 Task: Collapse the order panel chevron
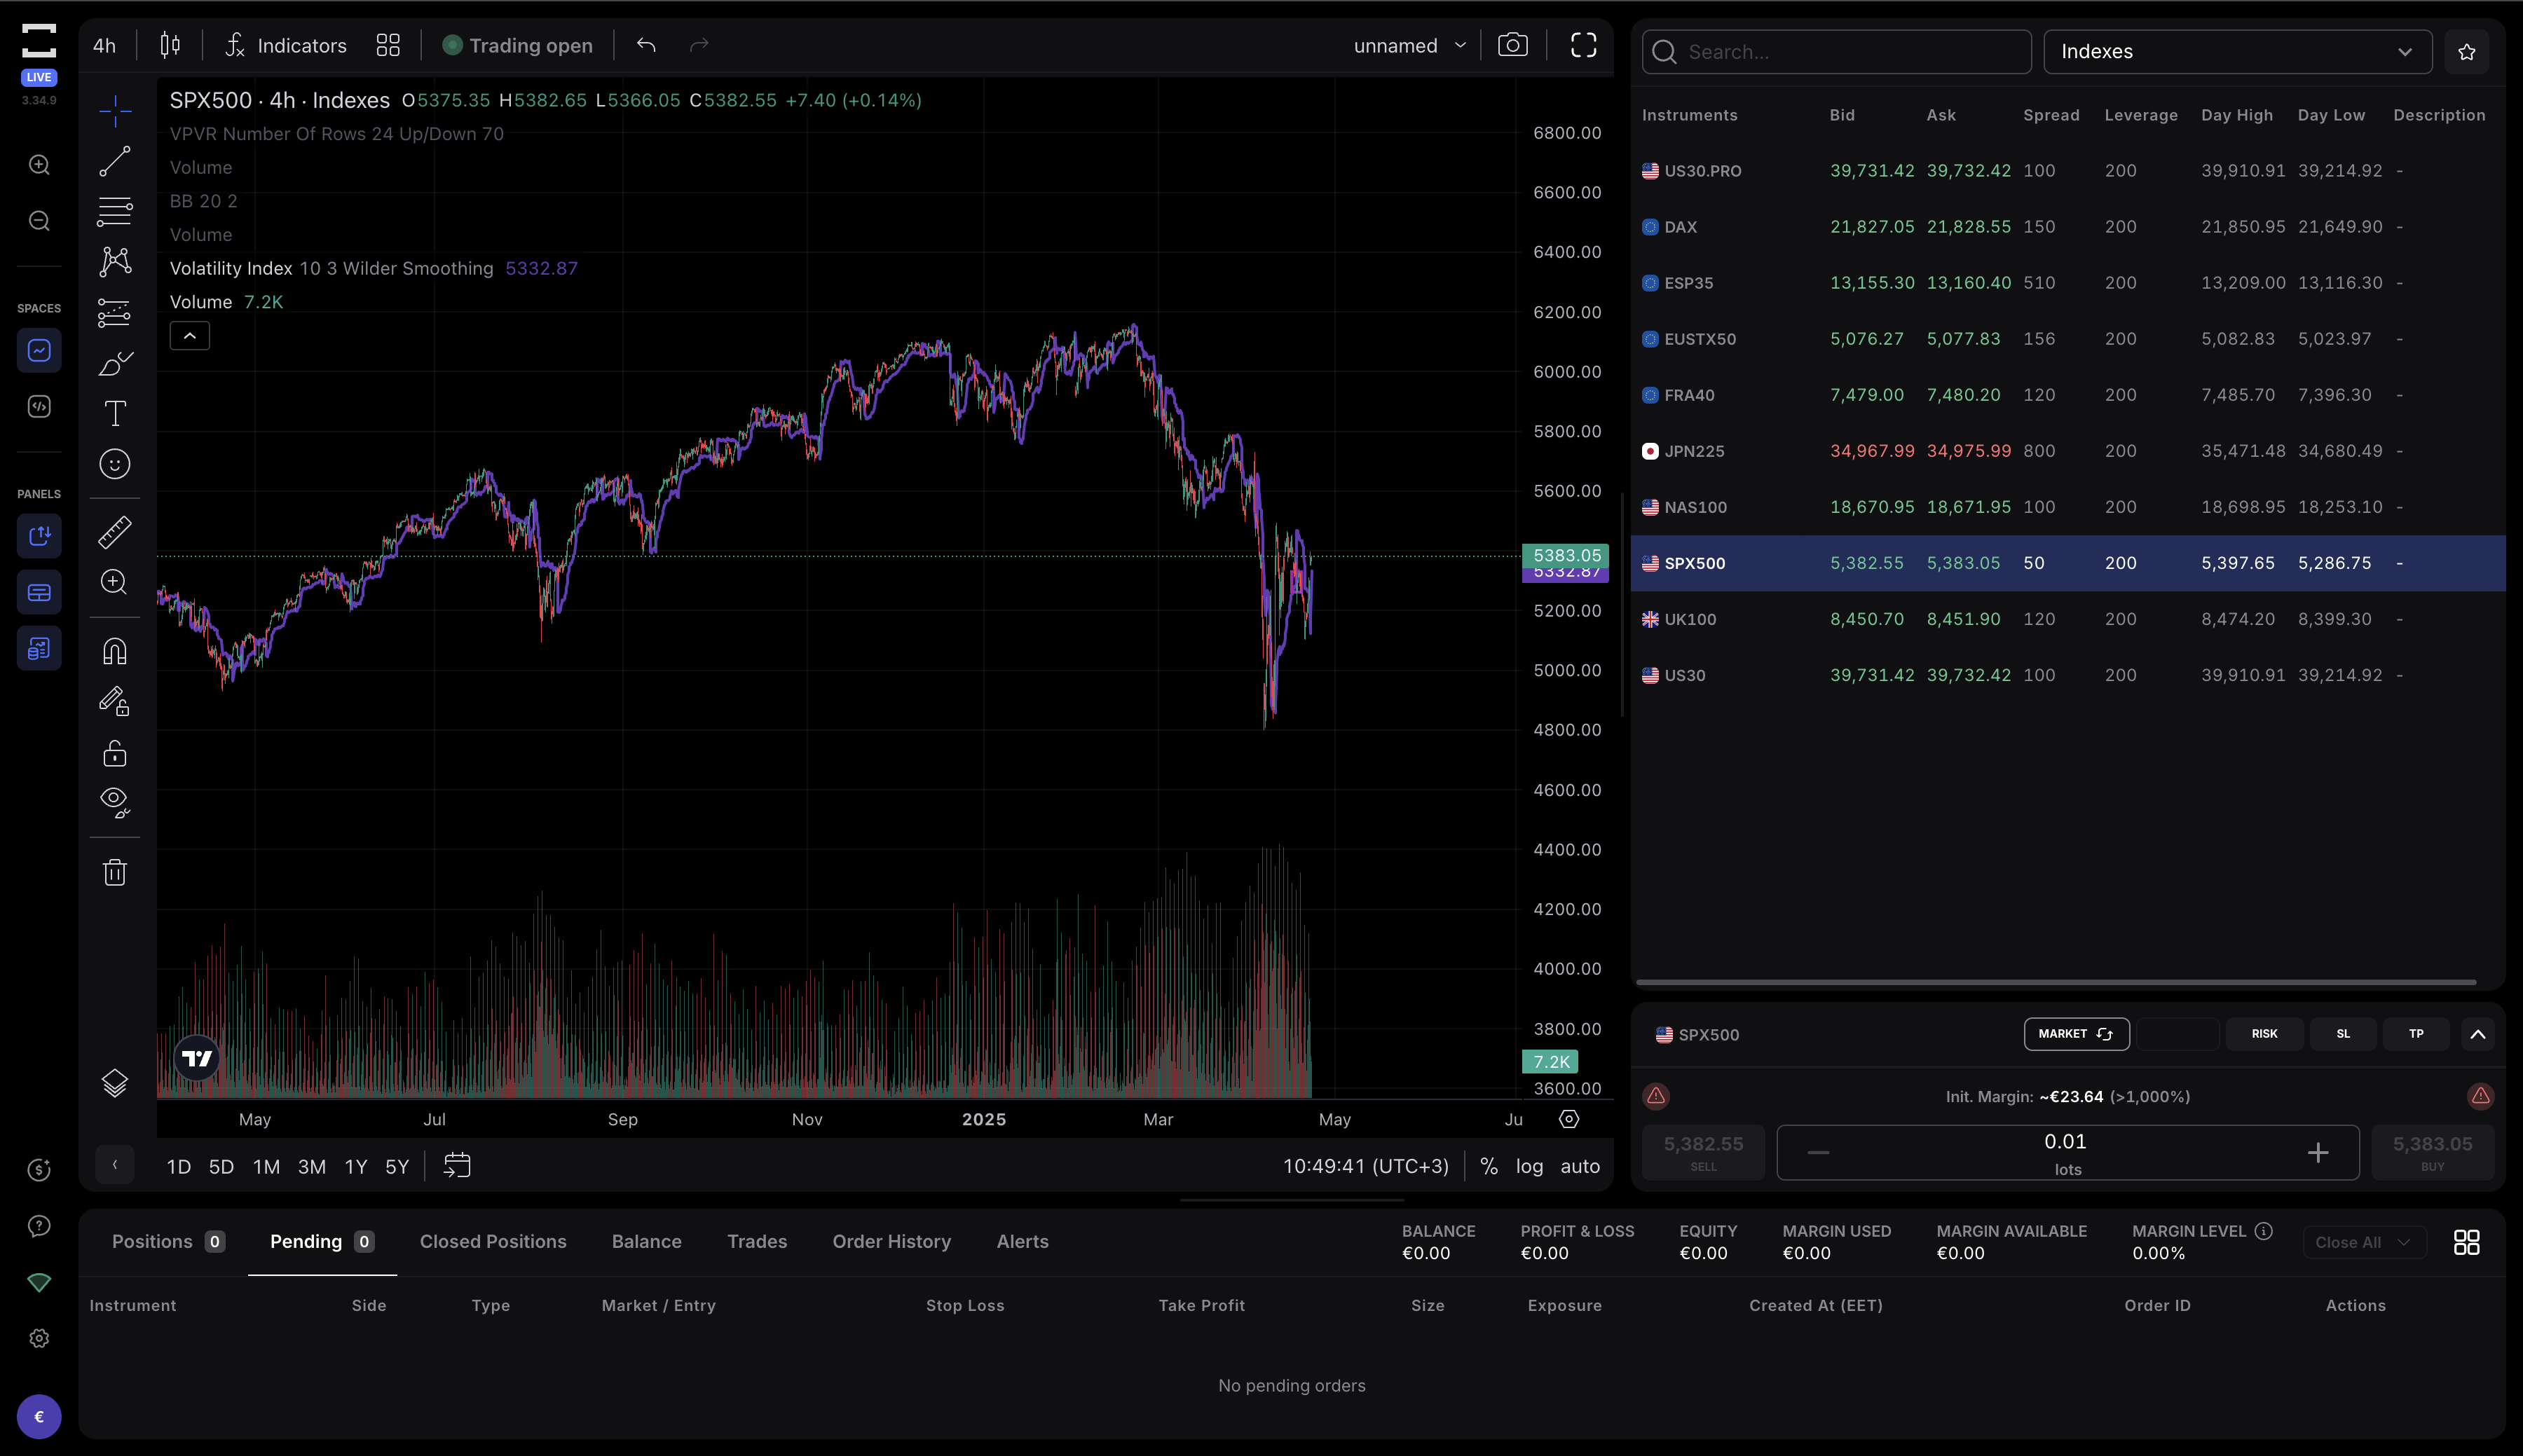click(x=2477, y=1034)
